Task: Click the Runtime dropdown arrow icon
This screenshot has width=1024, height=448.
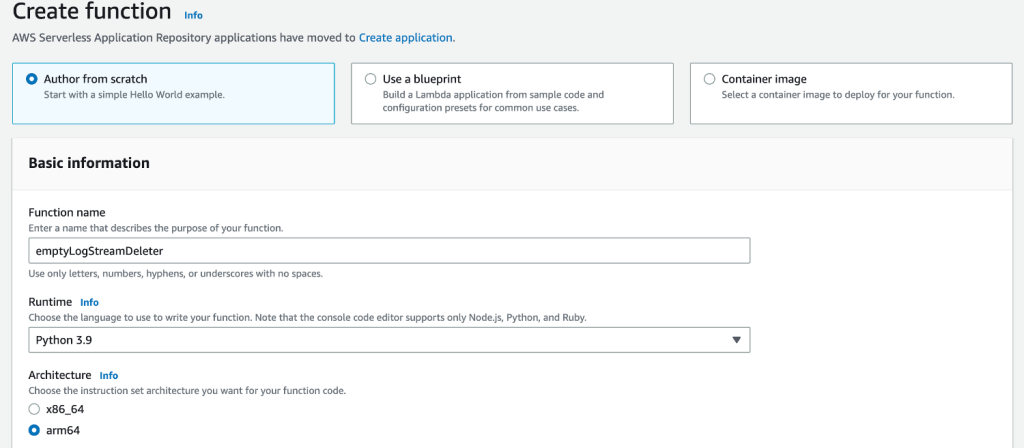Action: click(736, 340)
